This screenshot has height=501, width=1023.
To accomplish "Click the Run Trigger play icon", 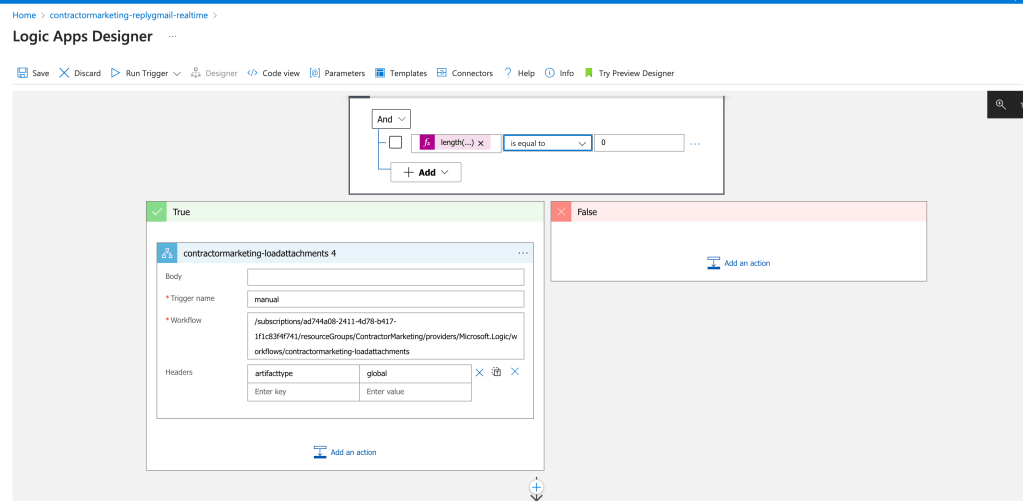I will tap(115, 73).
